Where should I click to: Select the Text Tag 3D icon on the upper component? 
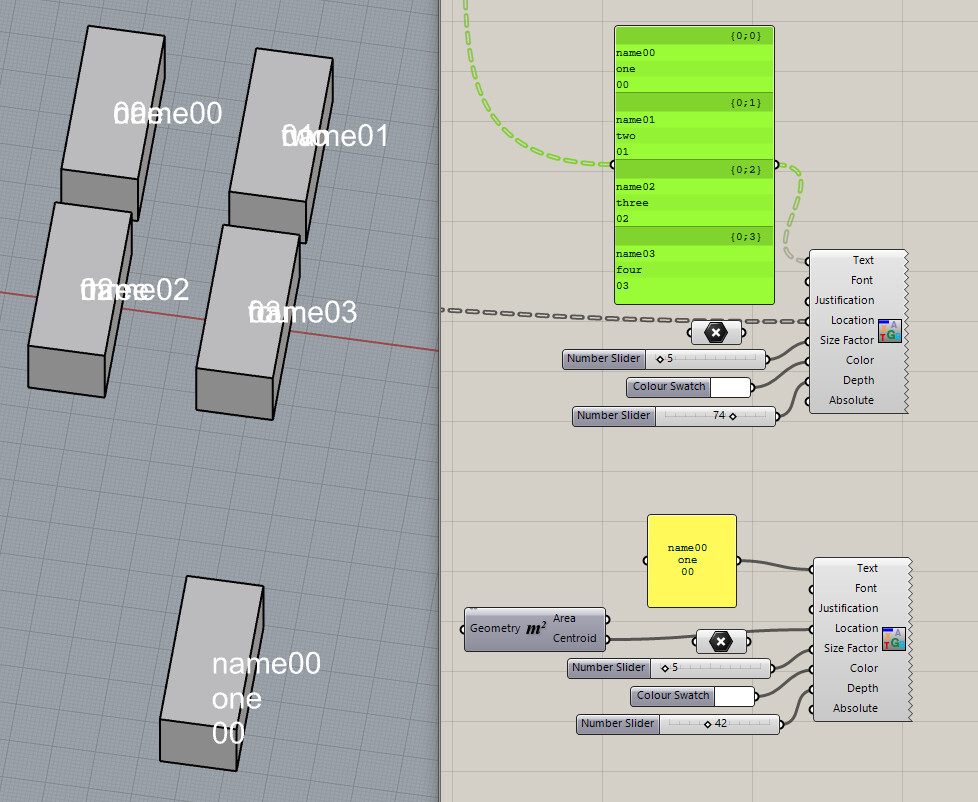click(889, 330)
